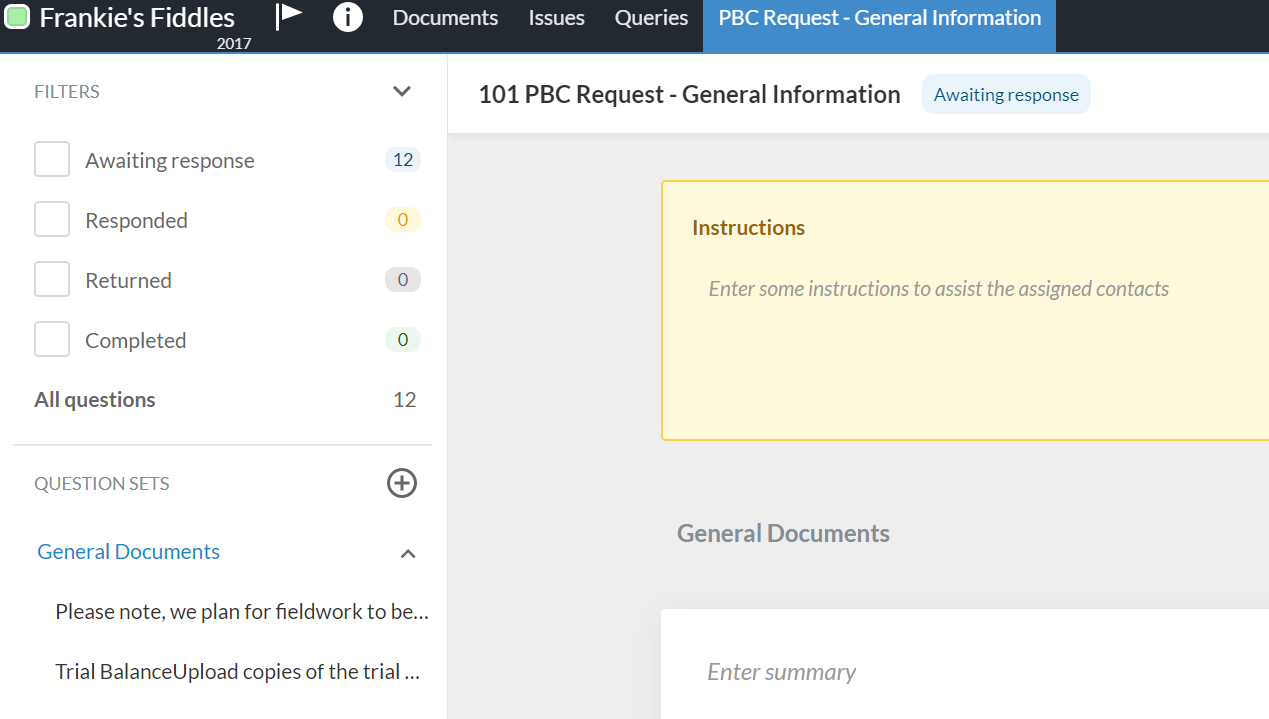Show All questions in sidebar

(95, 400)
